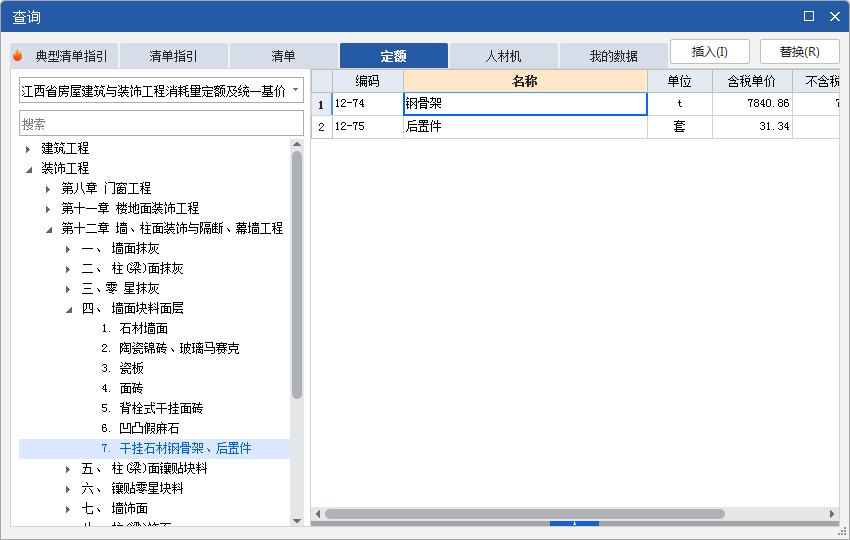Click 第八章 门窗工程 label

[106, 189]
